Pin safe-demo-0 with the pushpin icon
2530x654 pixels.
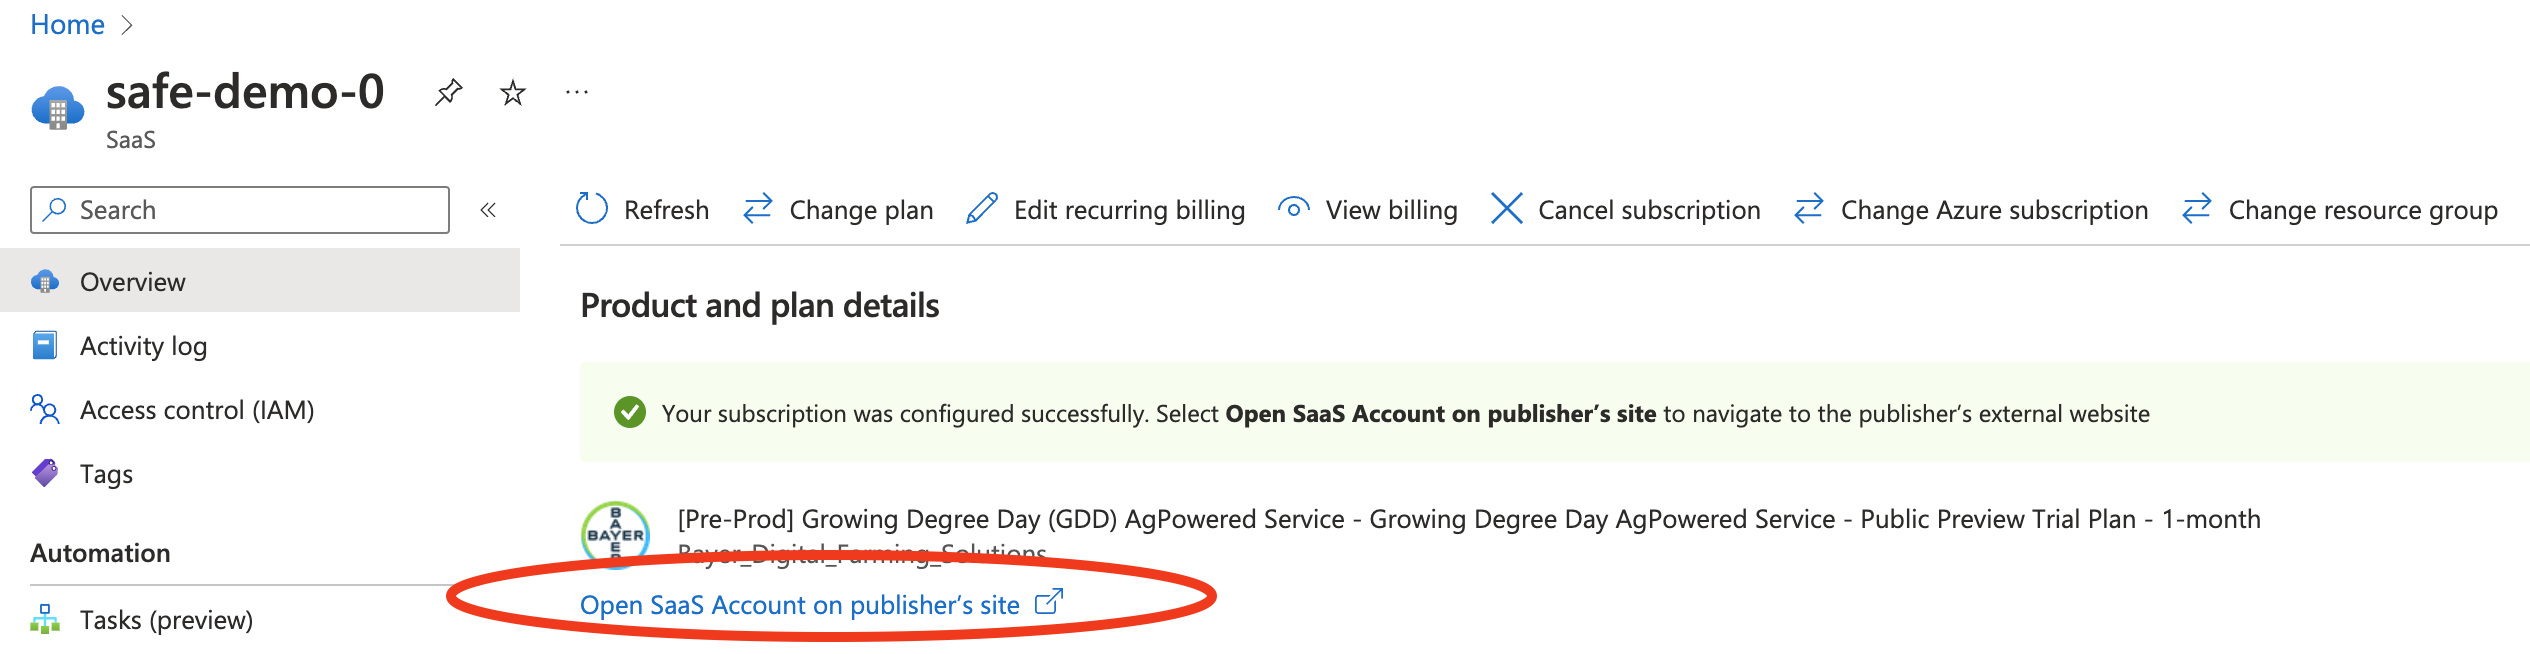click(x=448, y=93)
